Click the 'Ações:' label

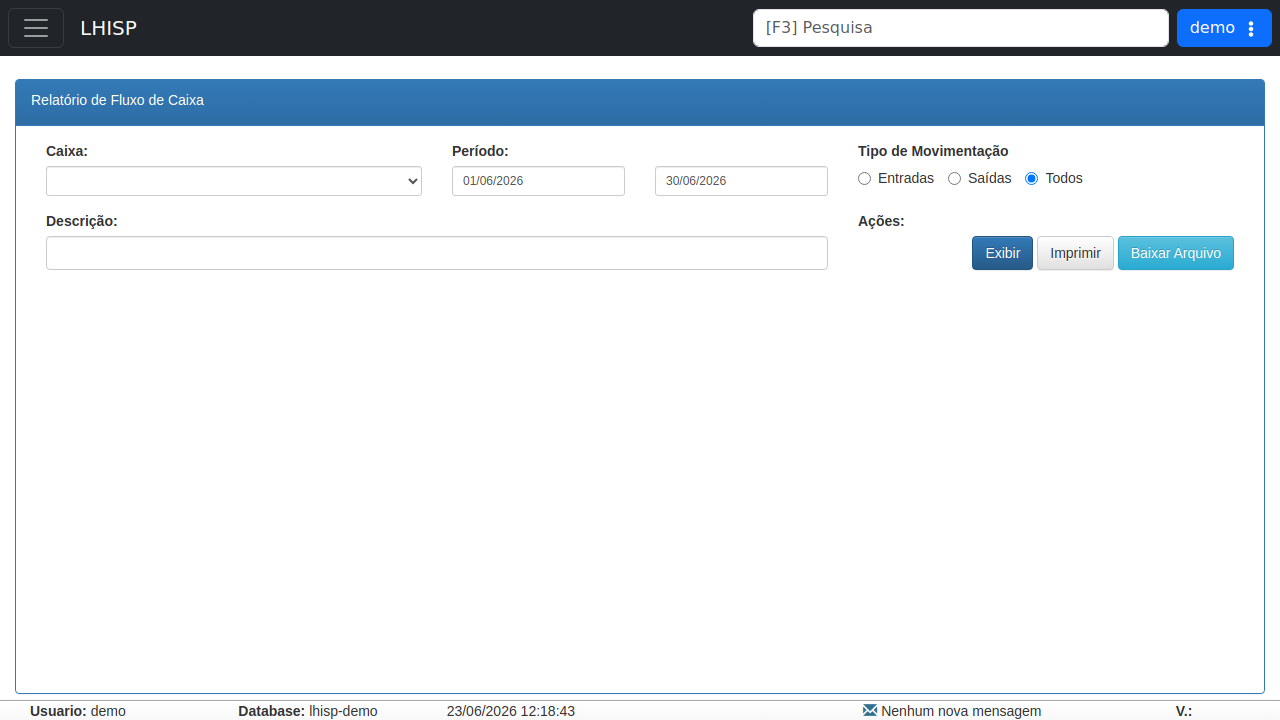coord(881,221)
